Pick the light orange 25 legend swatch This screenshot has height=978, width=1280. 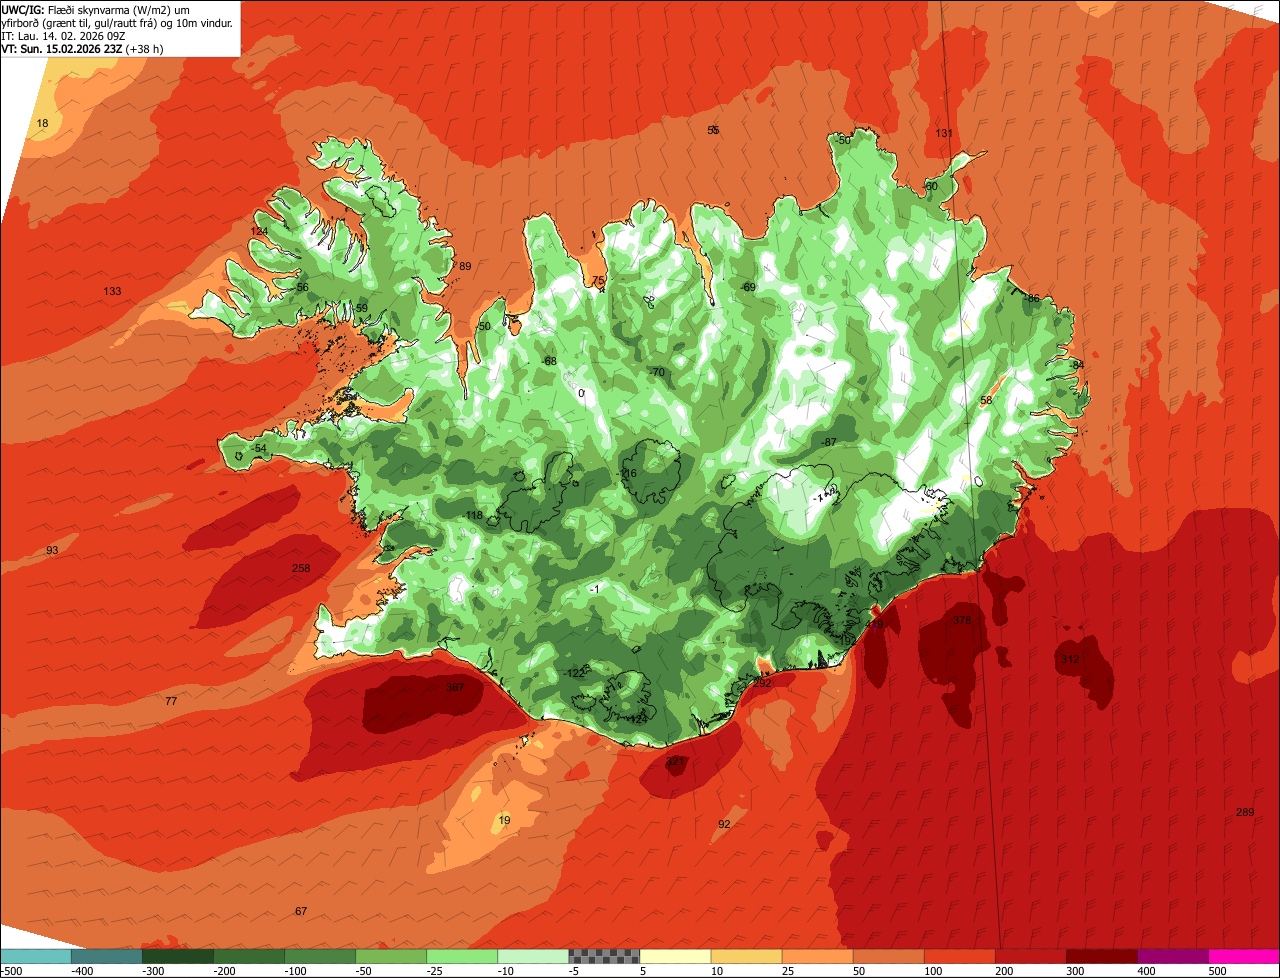point(817,956)
